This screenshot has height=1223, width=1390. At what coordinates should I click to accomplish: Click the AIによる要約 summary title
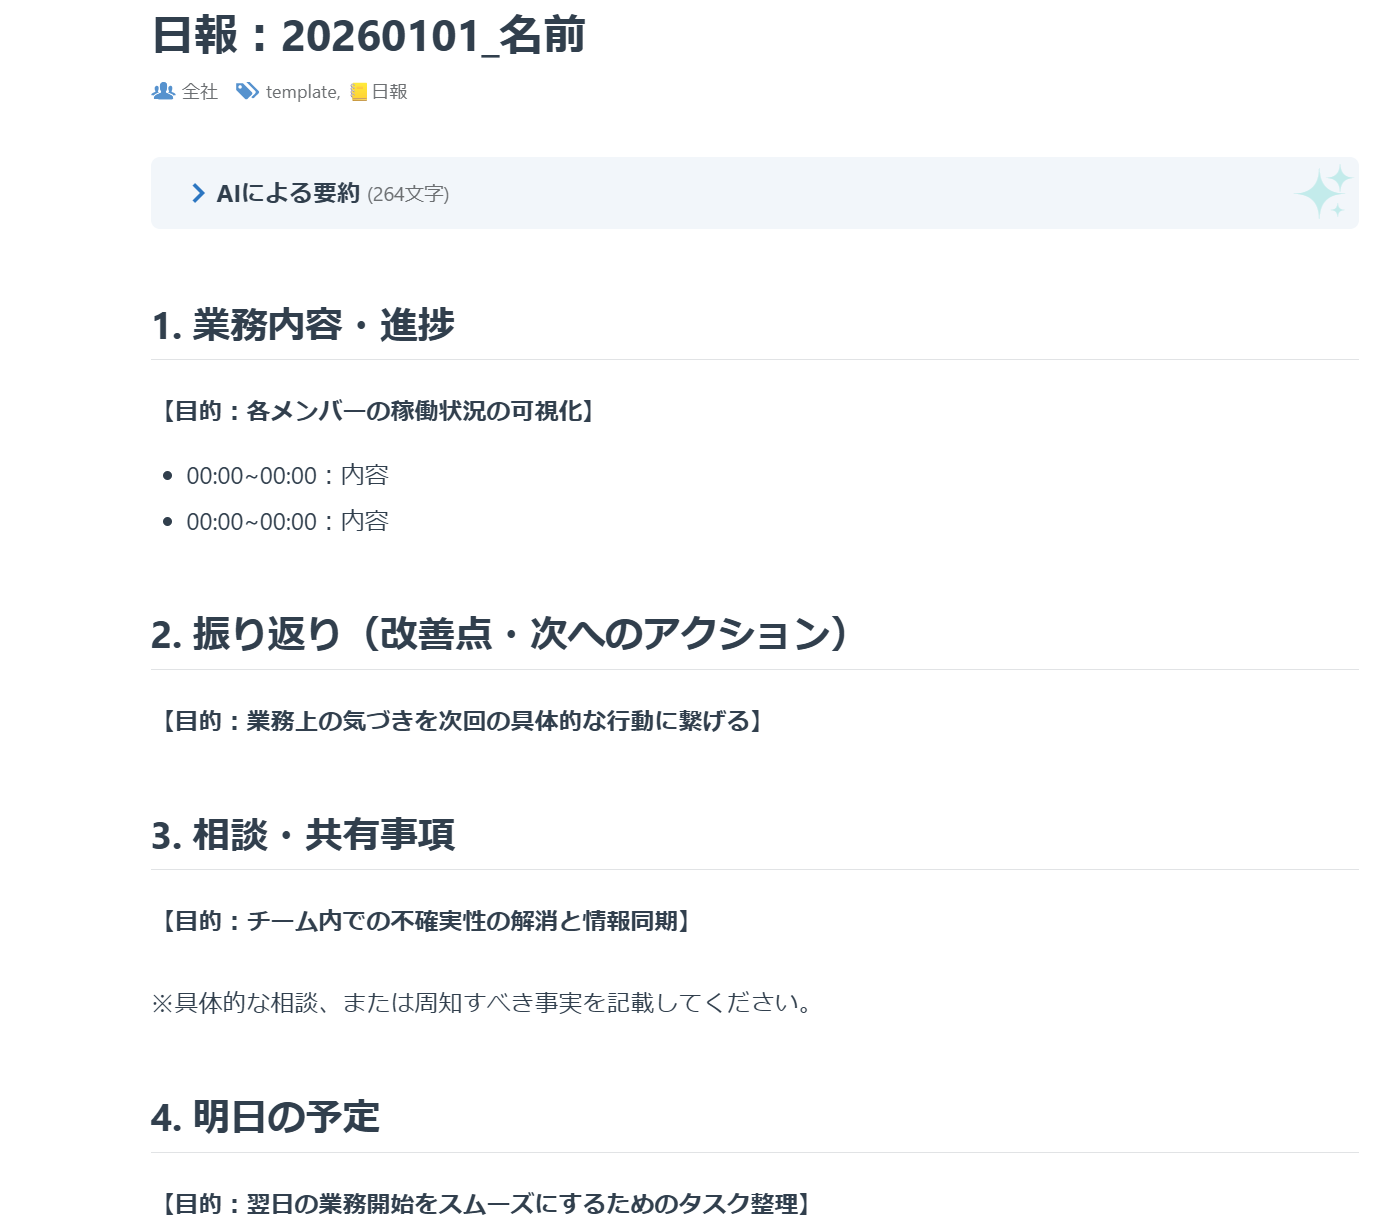[288, 193]
